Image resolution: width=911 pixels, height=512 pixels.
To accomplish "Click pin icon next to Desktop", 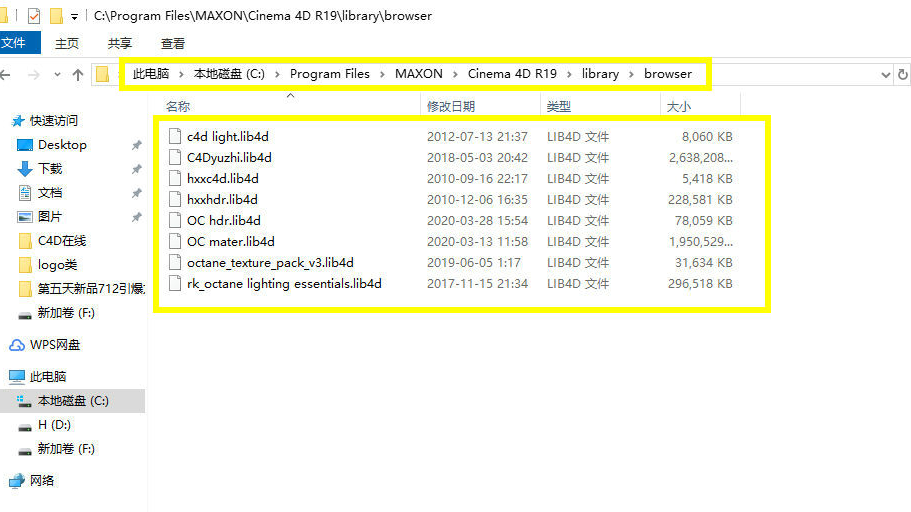I will pyautogui.click(x=137, y=145).
